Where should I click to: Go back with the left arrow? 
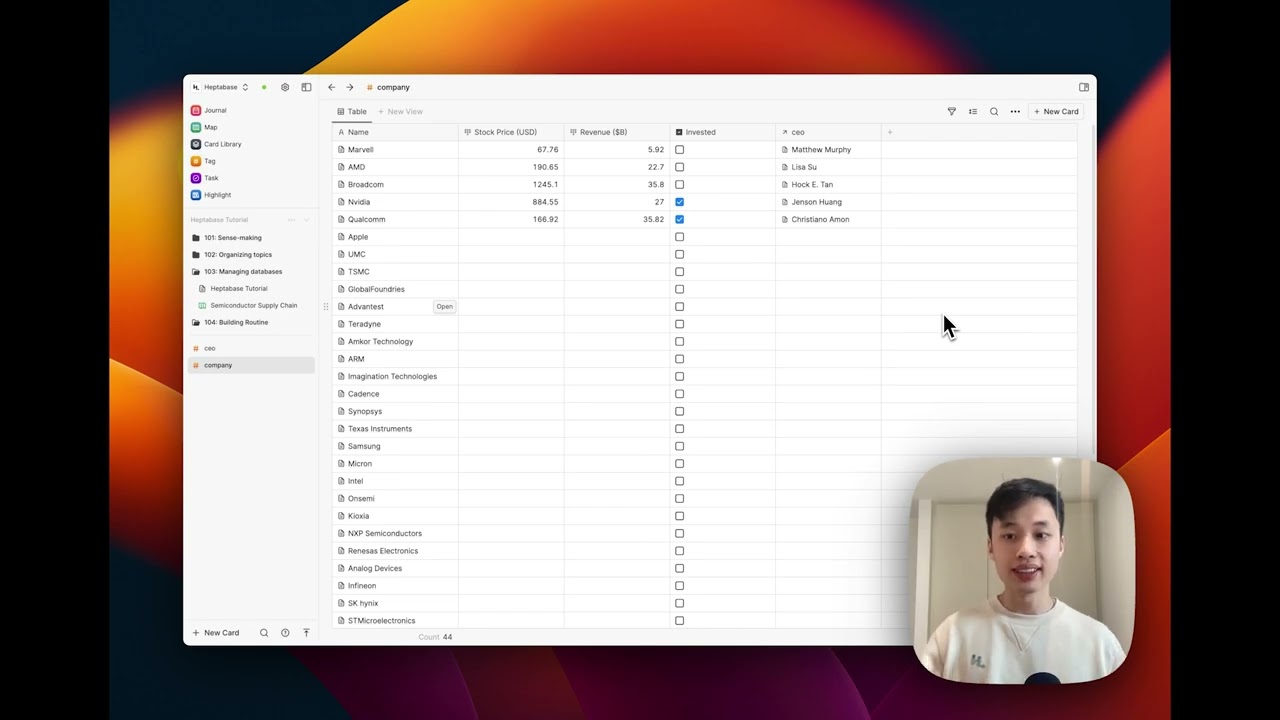tap(332, 87)
